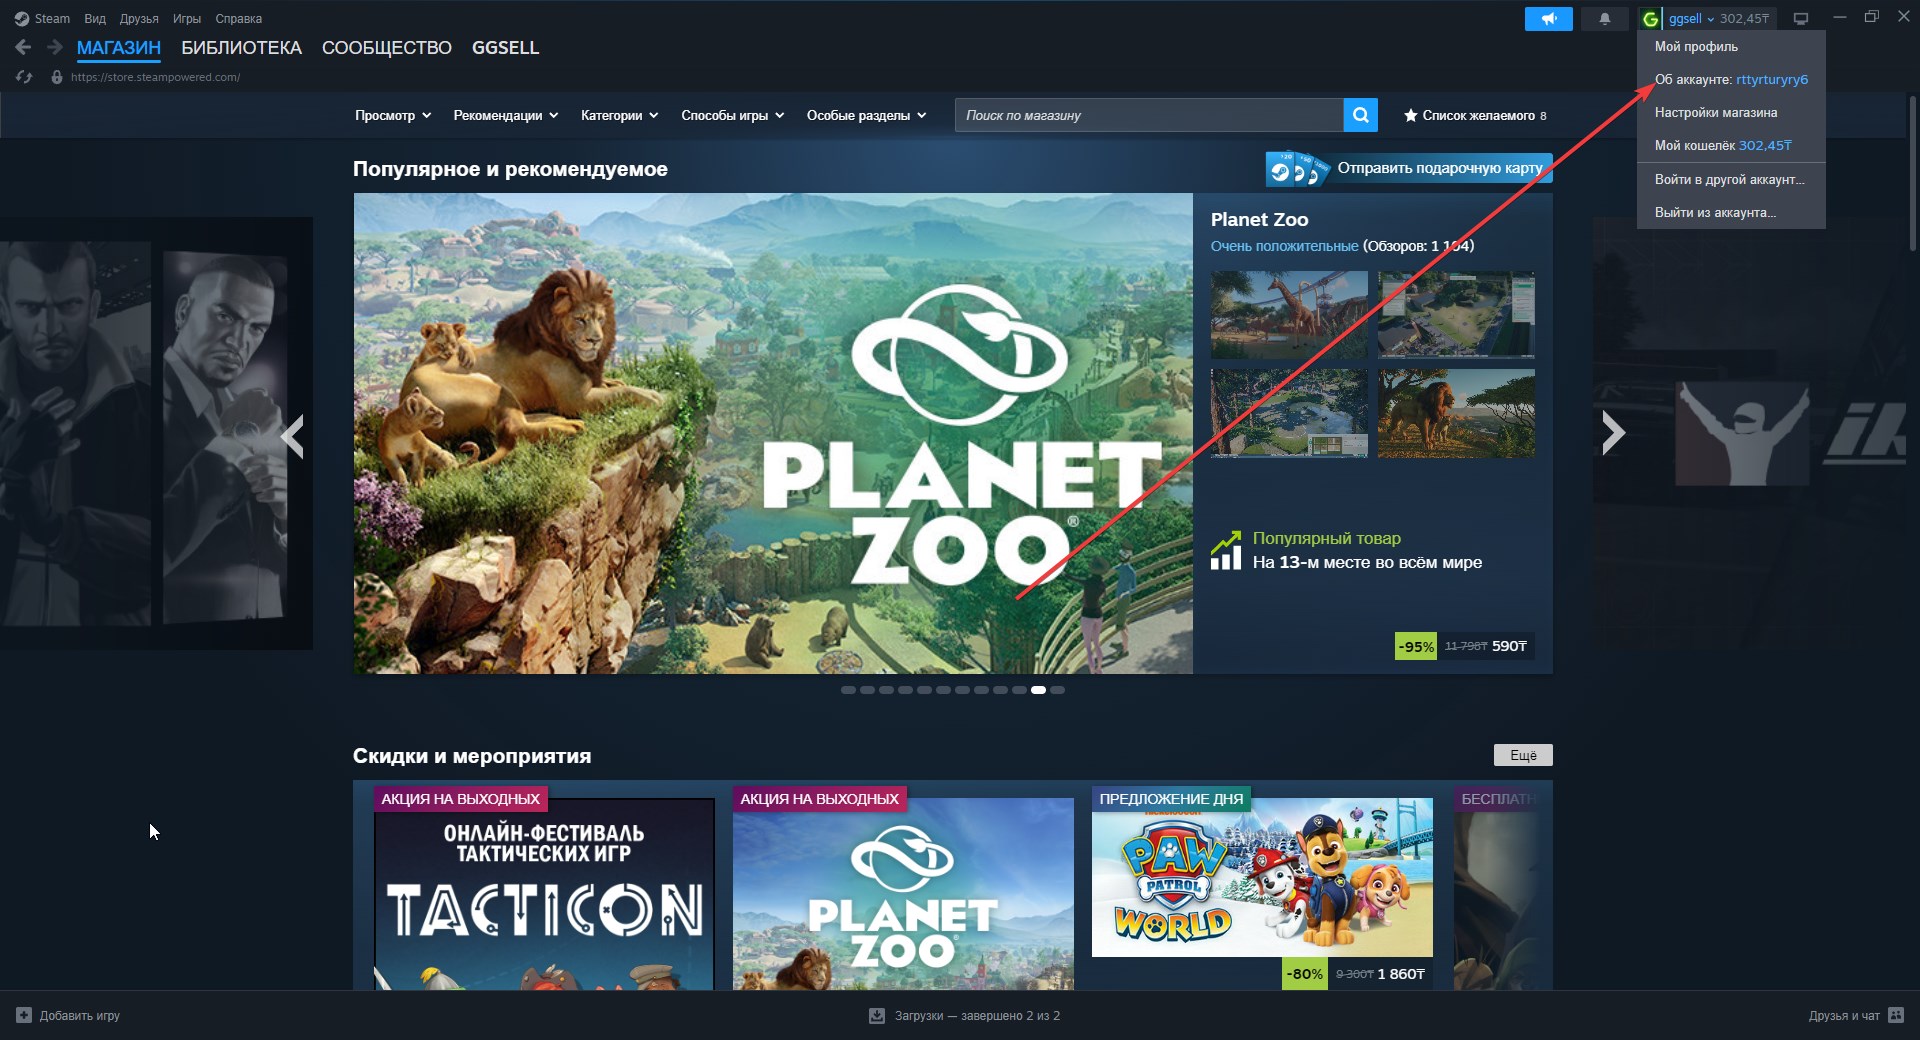Click the store URL address text
1920x1040 pixels.
pos(155,77)
